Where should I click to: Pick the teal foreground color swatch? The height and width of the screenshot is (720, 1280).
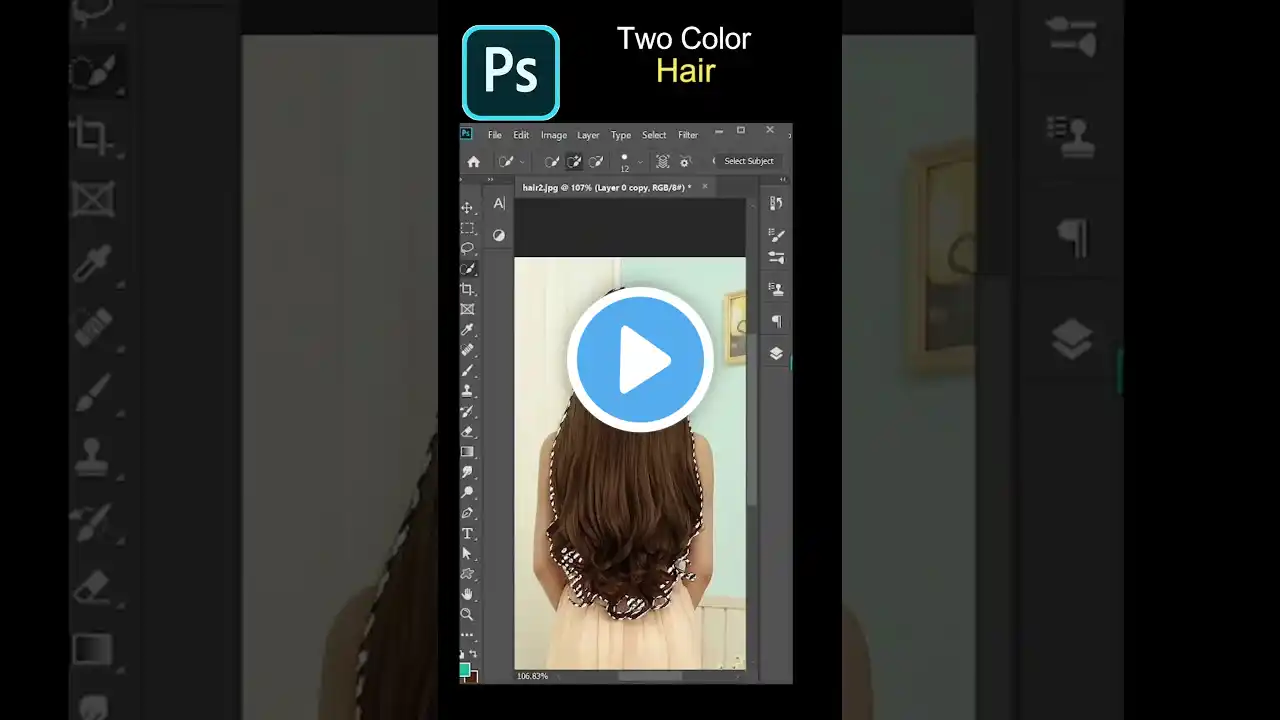click(x=464, y=669)
